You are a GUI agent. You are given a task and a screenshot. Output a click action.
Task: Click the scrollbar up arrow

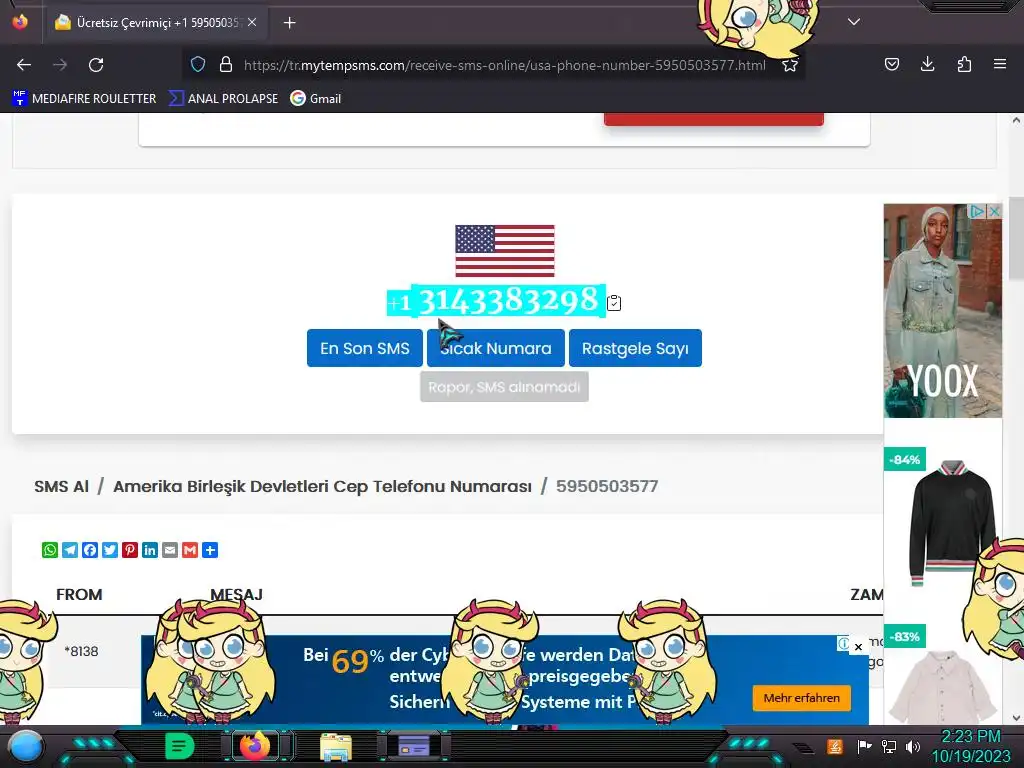(1016, 120)
